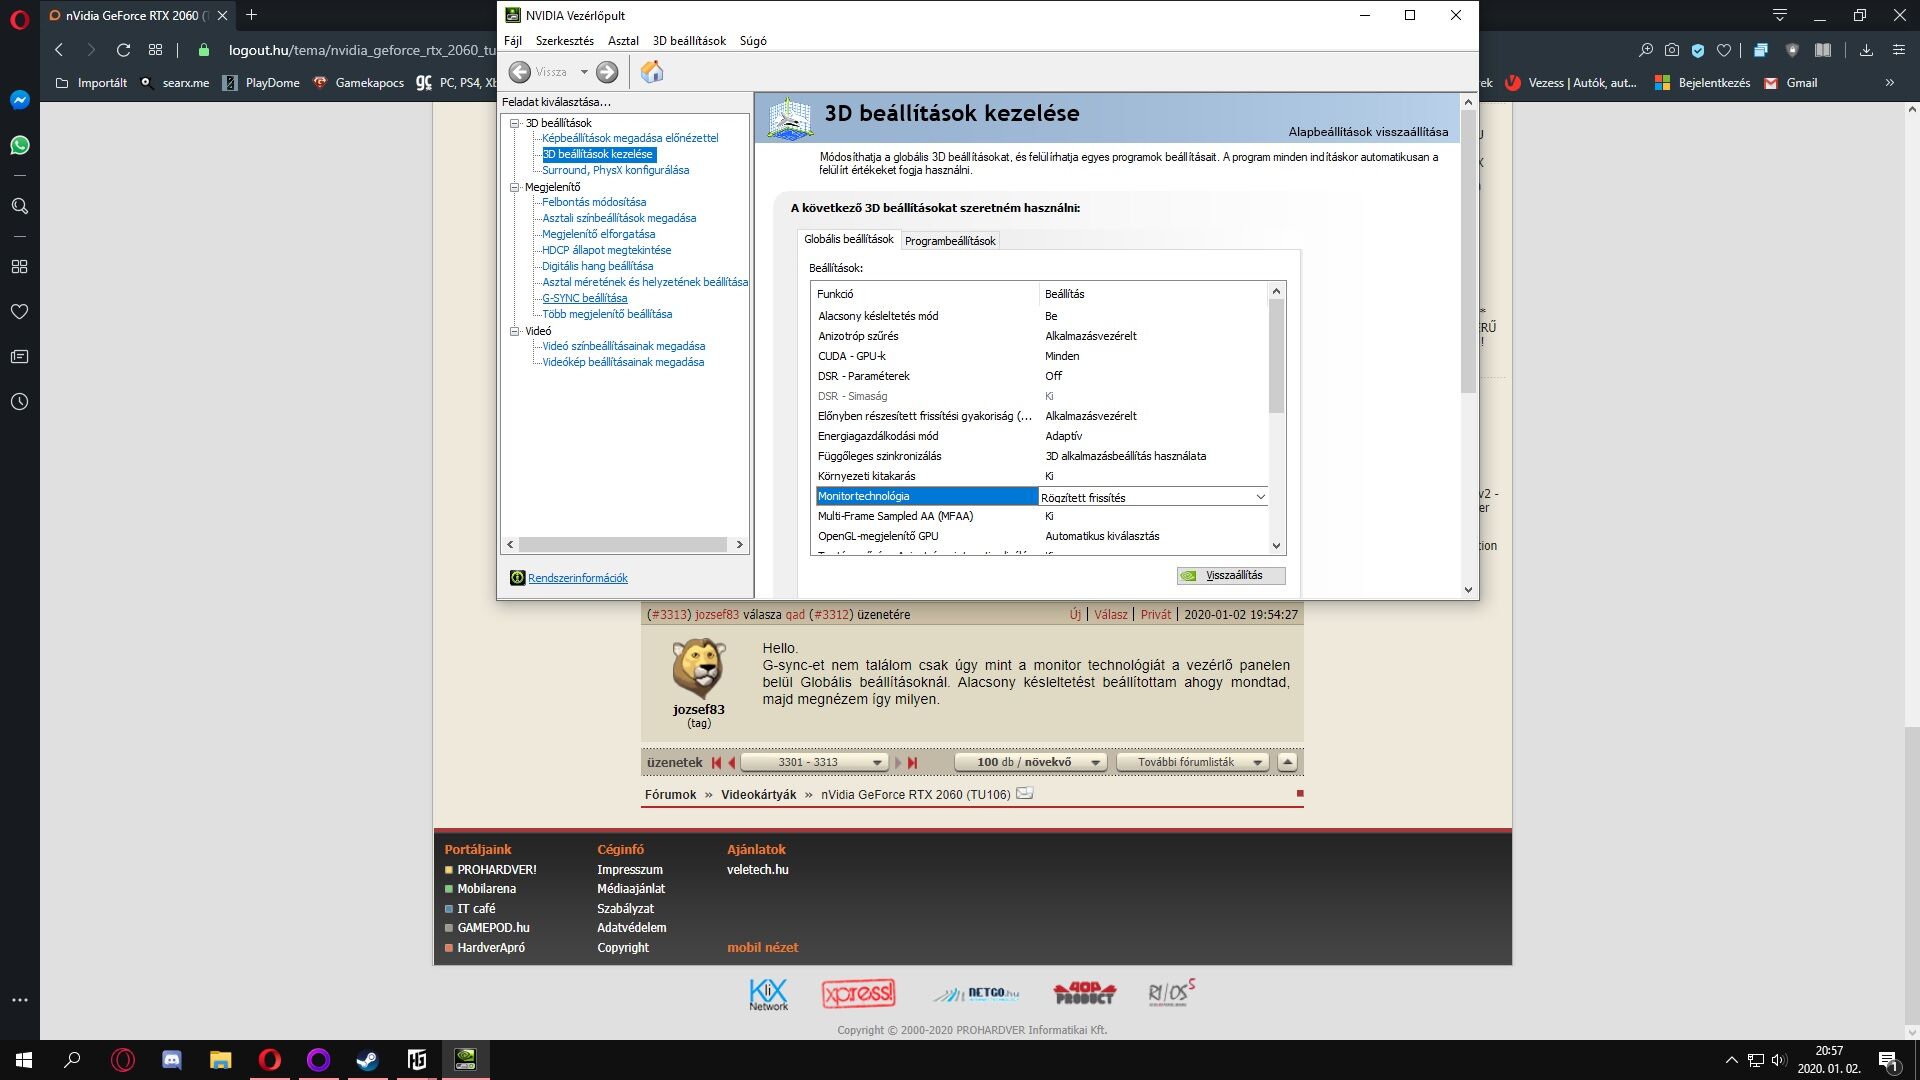The width and height of the screenshot is (1920, 1080).
Task: Click the Privát link on the post
Action: [x=1155, y=615]
